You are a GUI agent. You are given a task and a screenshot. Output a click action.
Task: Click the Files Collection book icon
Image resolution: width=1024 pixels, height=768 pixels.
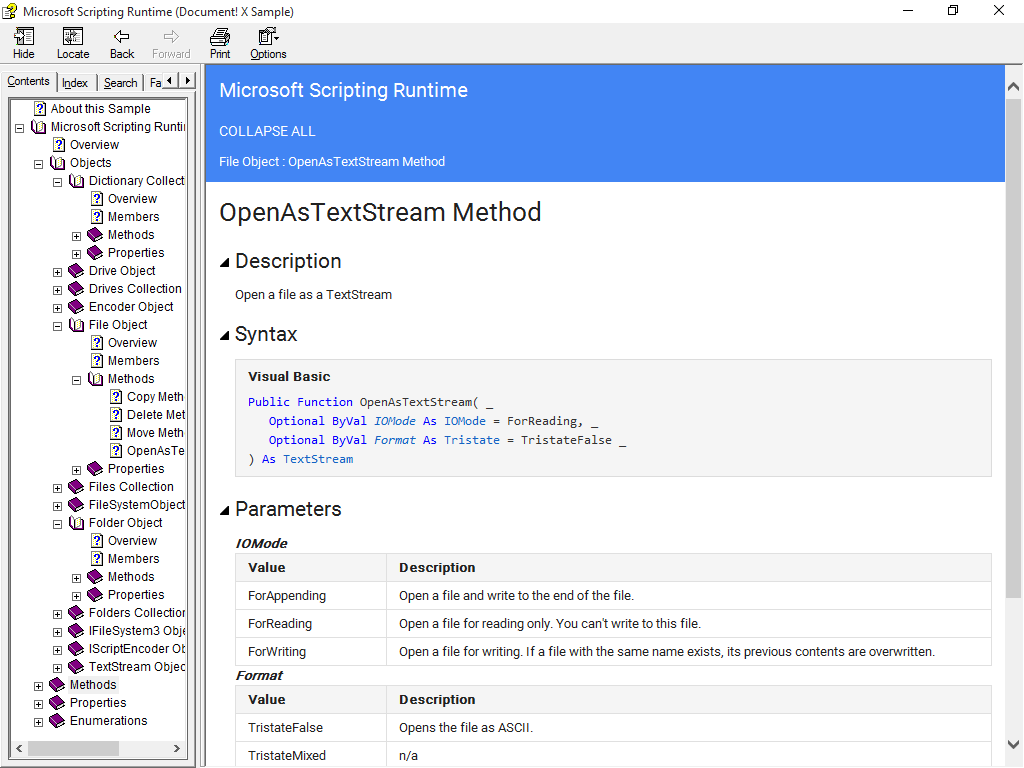click(x=76, y=487)
